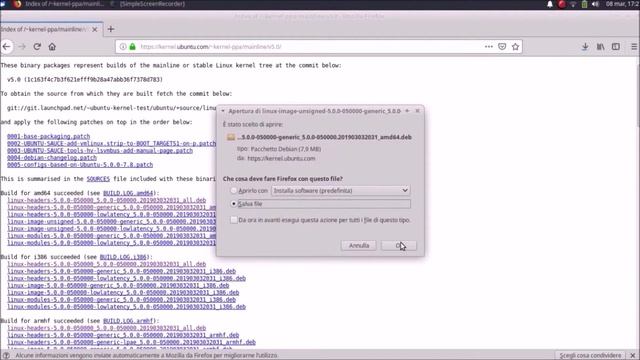Viewport: 640px width, 360px height.
Task: Click the panel clock showing date
Action: point(622,4)
